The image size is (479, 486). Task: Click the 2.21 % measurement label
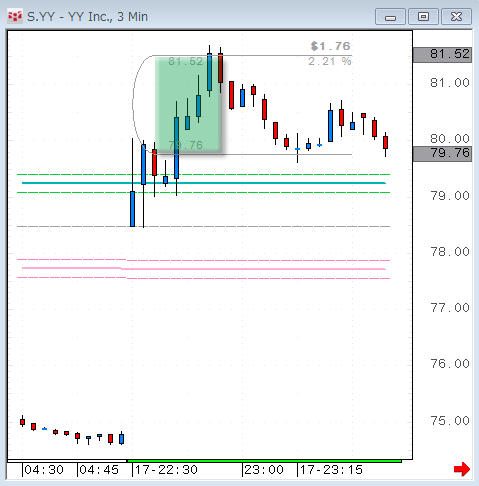(330, 61)
